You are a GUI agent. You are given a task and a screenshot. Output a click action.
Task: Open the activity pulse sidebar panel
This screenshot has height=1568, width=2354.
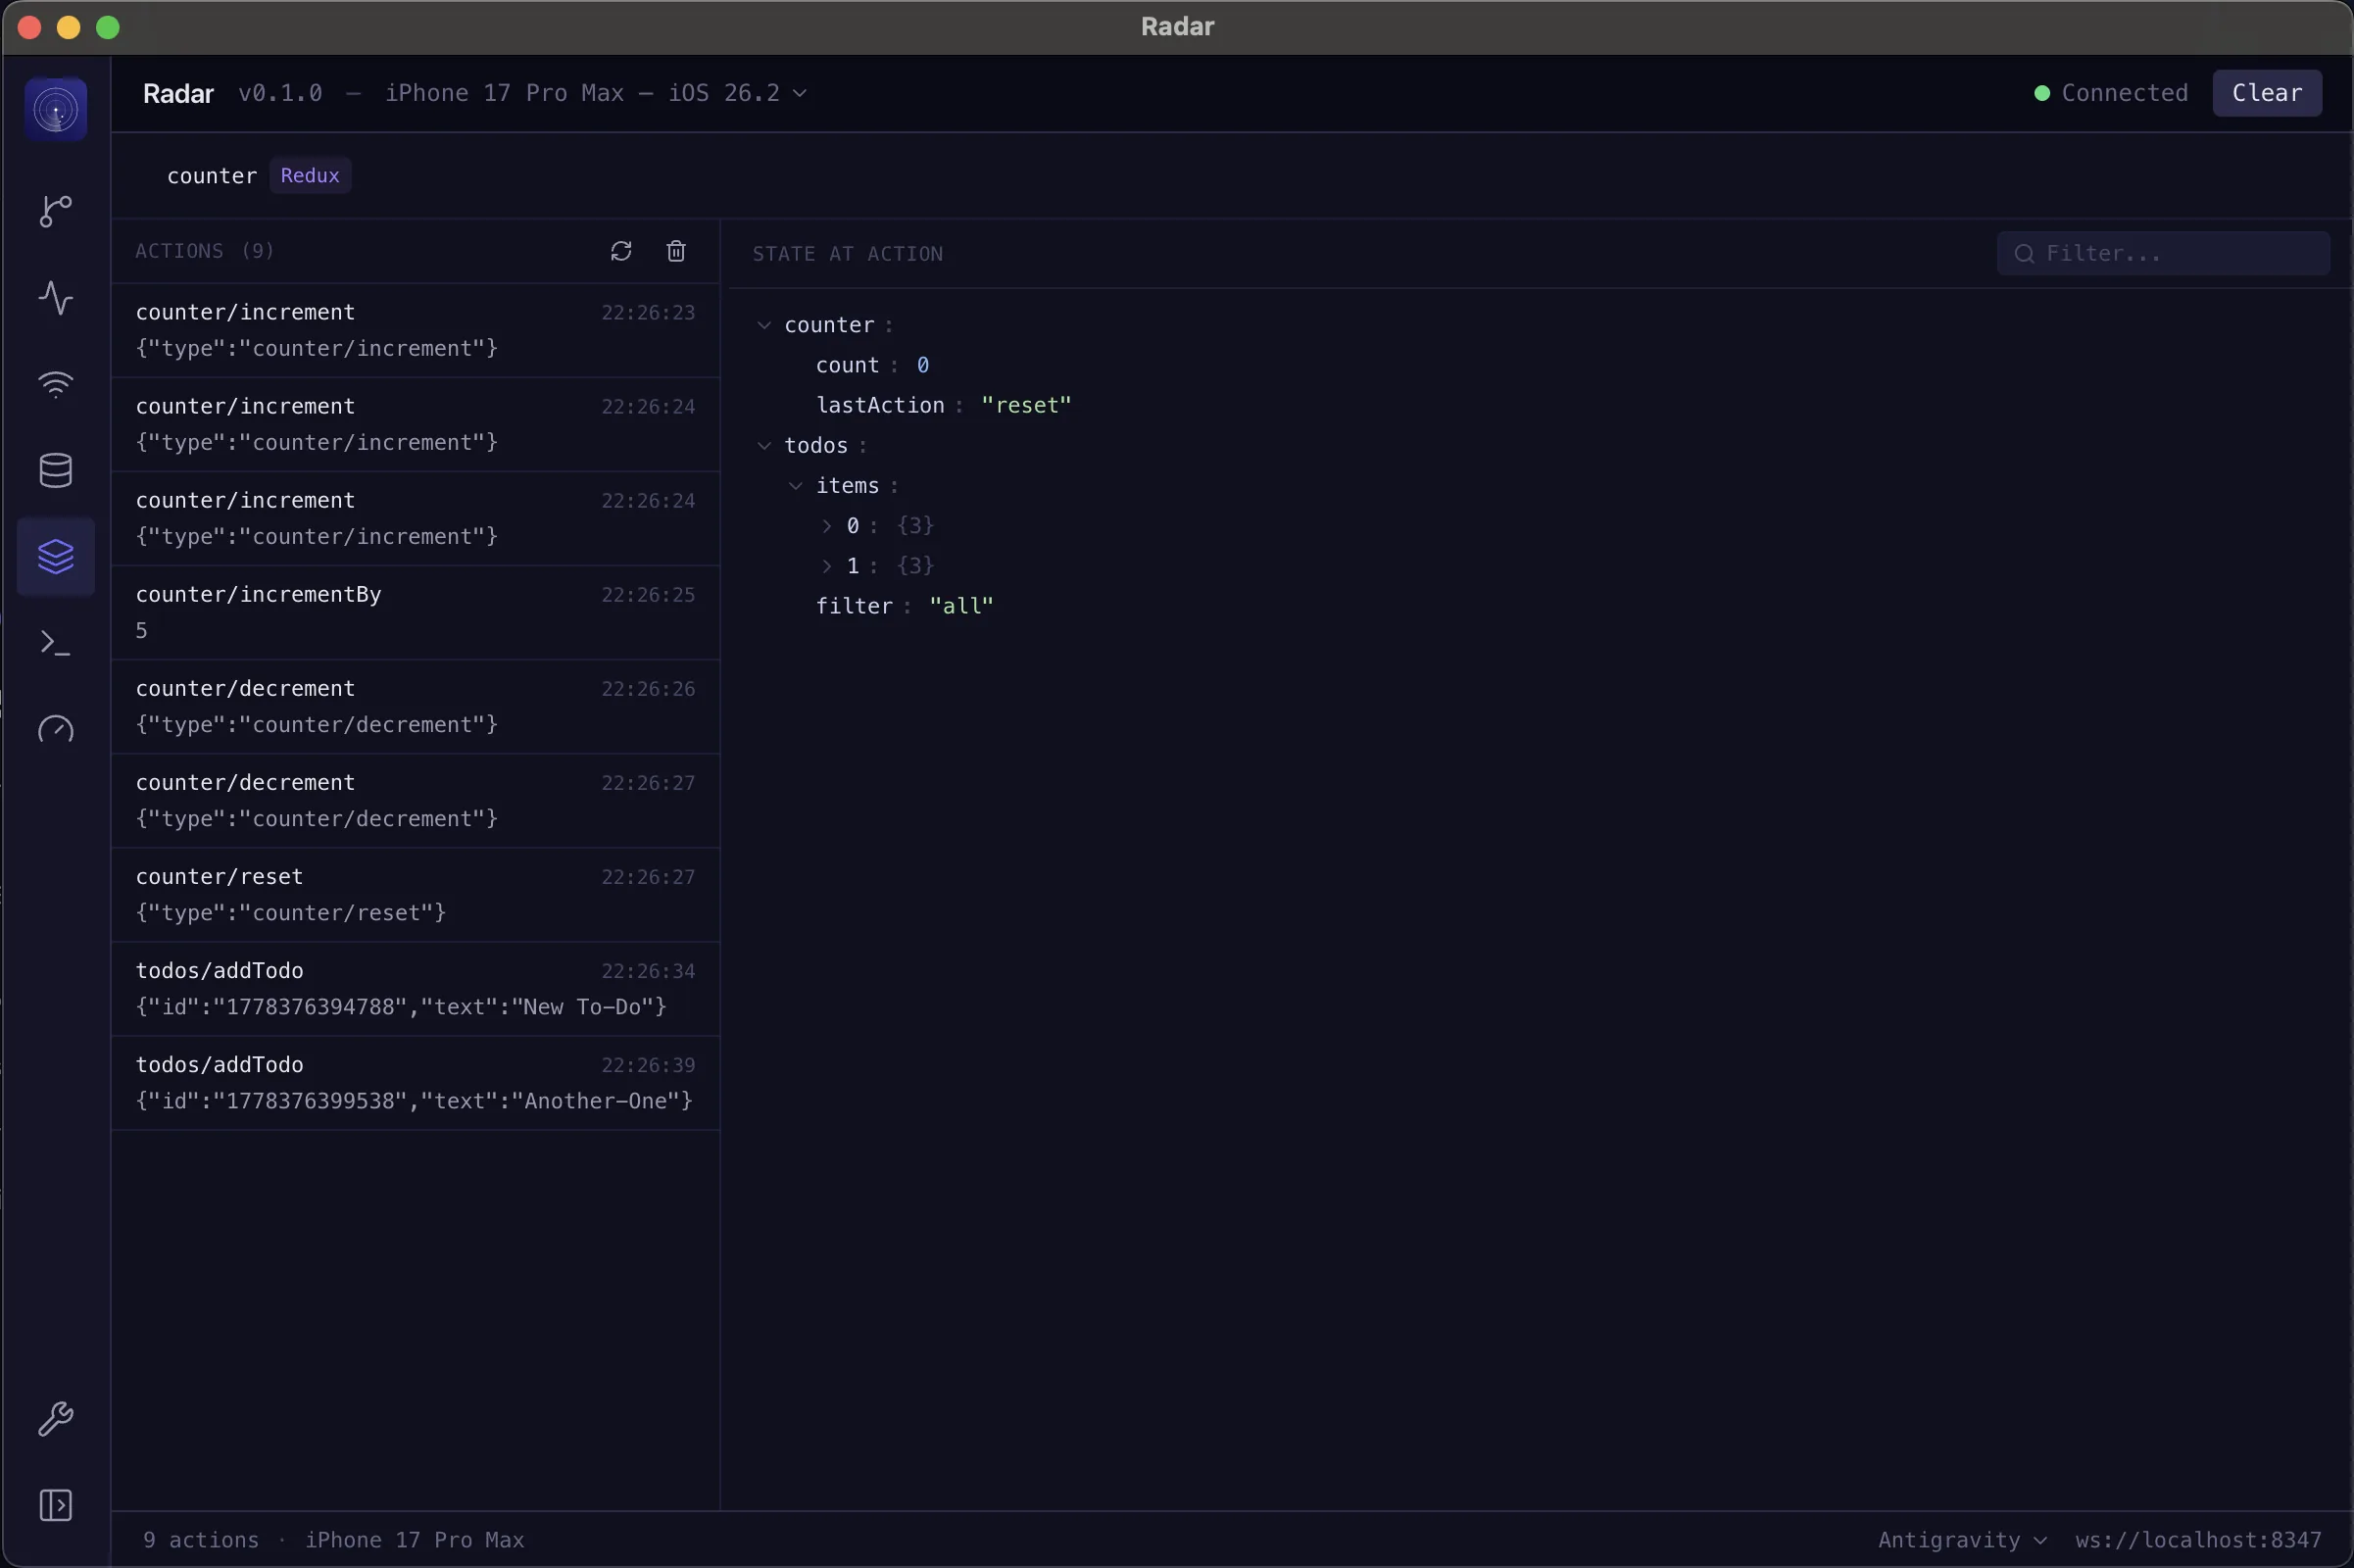click(56, 298)
